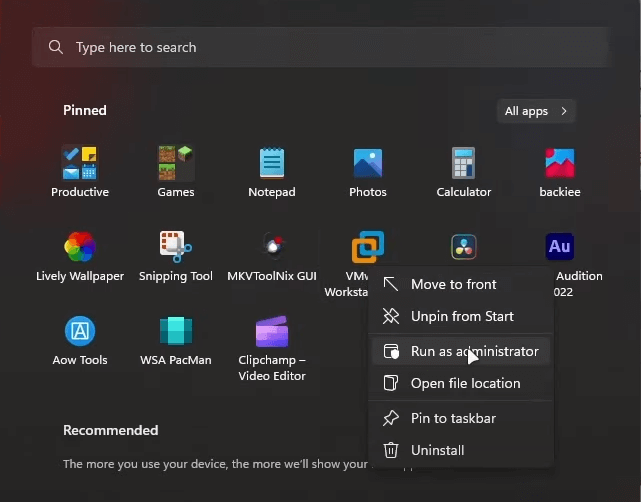Launch Notepad from pinned apps

[272, 163]
